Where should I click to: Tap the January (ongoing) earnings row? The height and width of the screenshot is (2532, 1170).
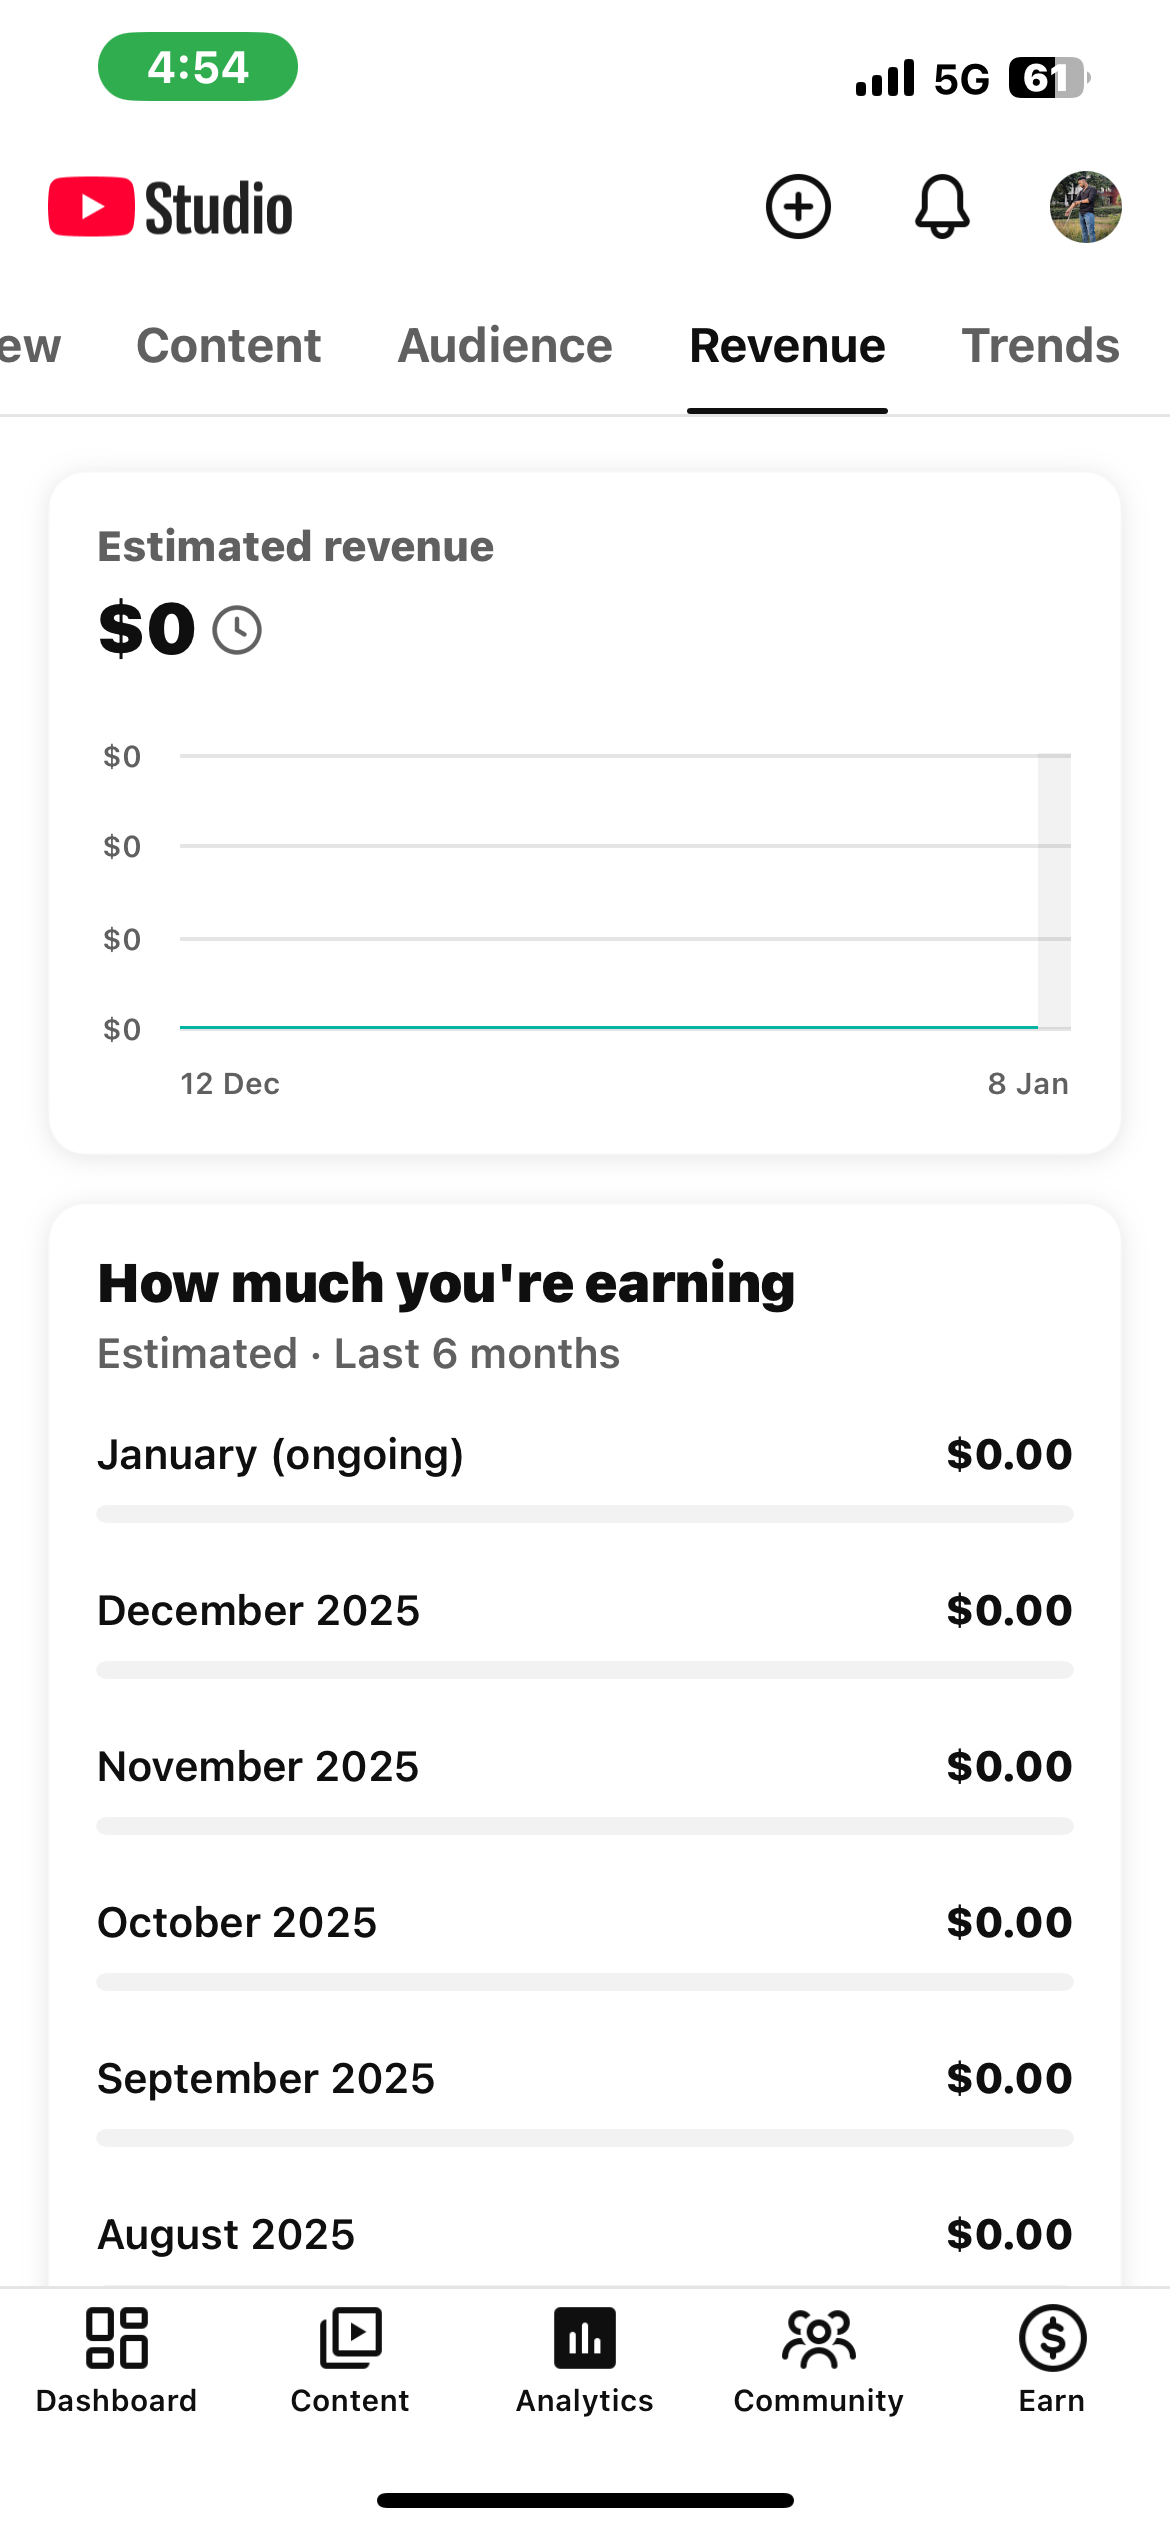pos(584,1455)
